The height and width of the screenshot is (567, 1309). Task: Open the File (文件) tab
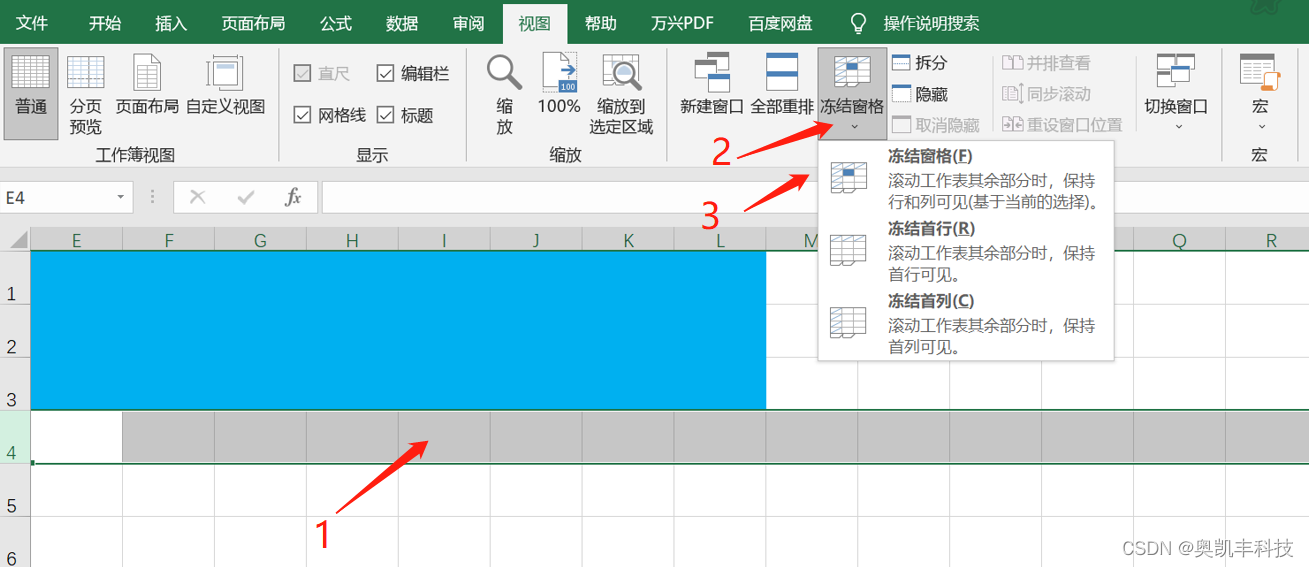pyautogui.click(x=32, y=23)
